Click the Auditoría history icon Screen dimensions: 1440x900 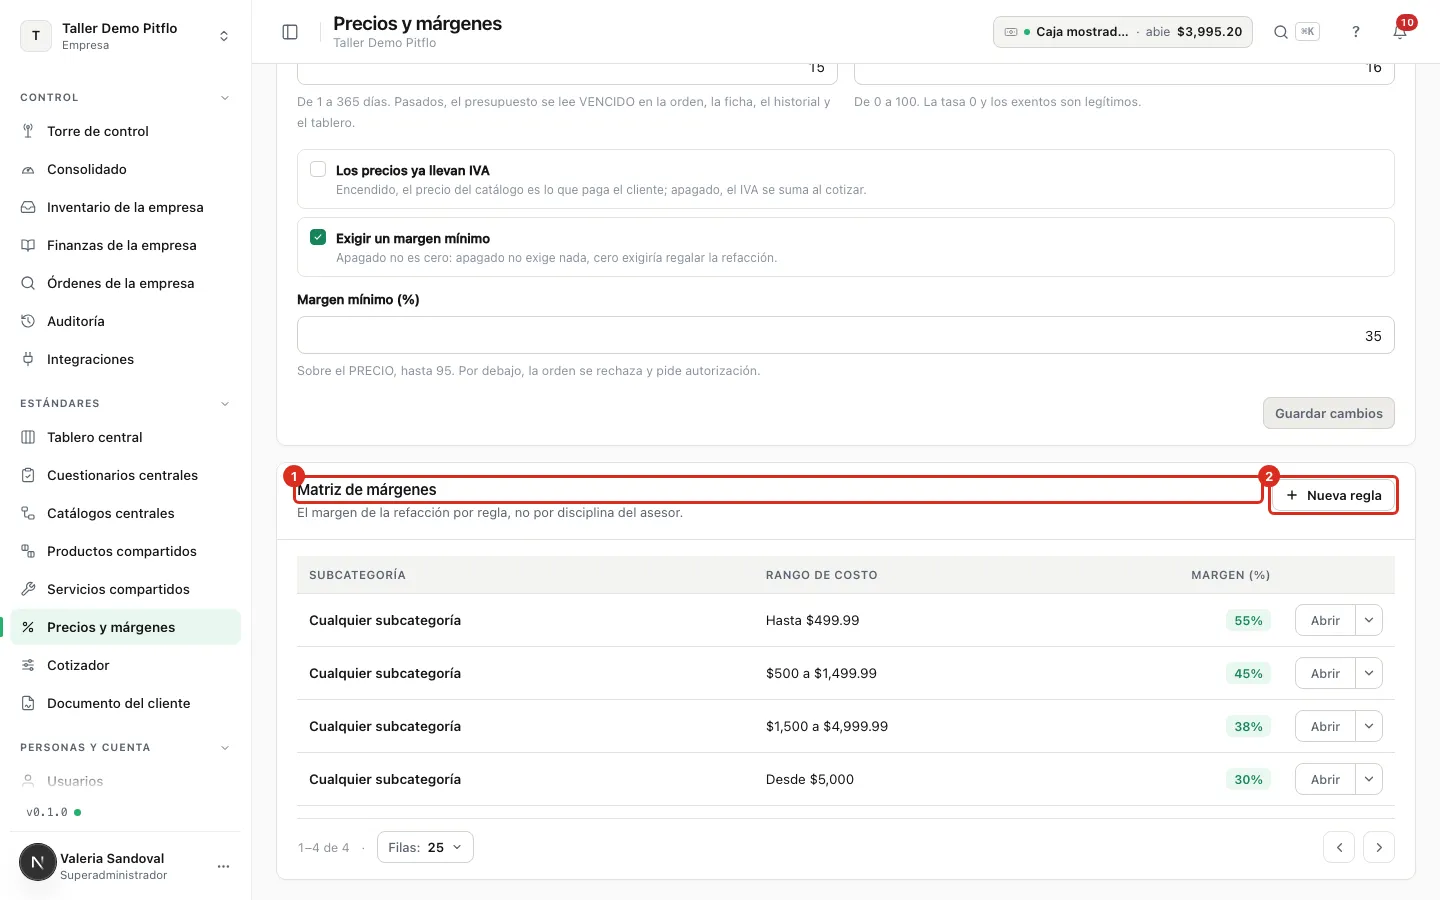(x=28, y=321)
